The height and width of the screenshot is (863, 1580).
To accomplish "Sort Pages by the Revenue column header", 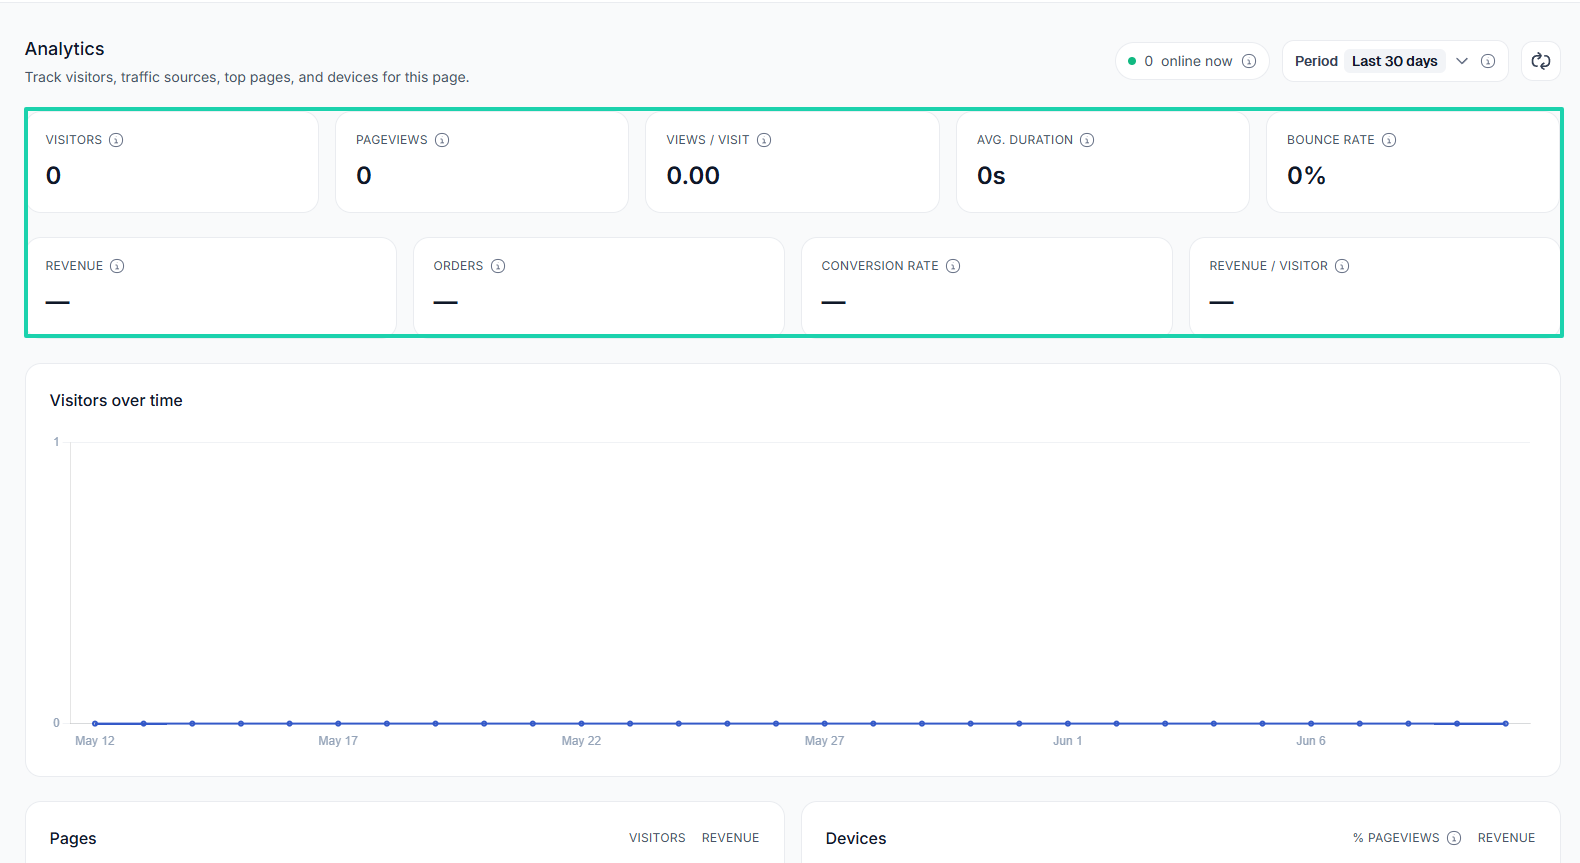I will pos(730,838).
